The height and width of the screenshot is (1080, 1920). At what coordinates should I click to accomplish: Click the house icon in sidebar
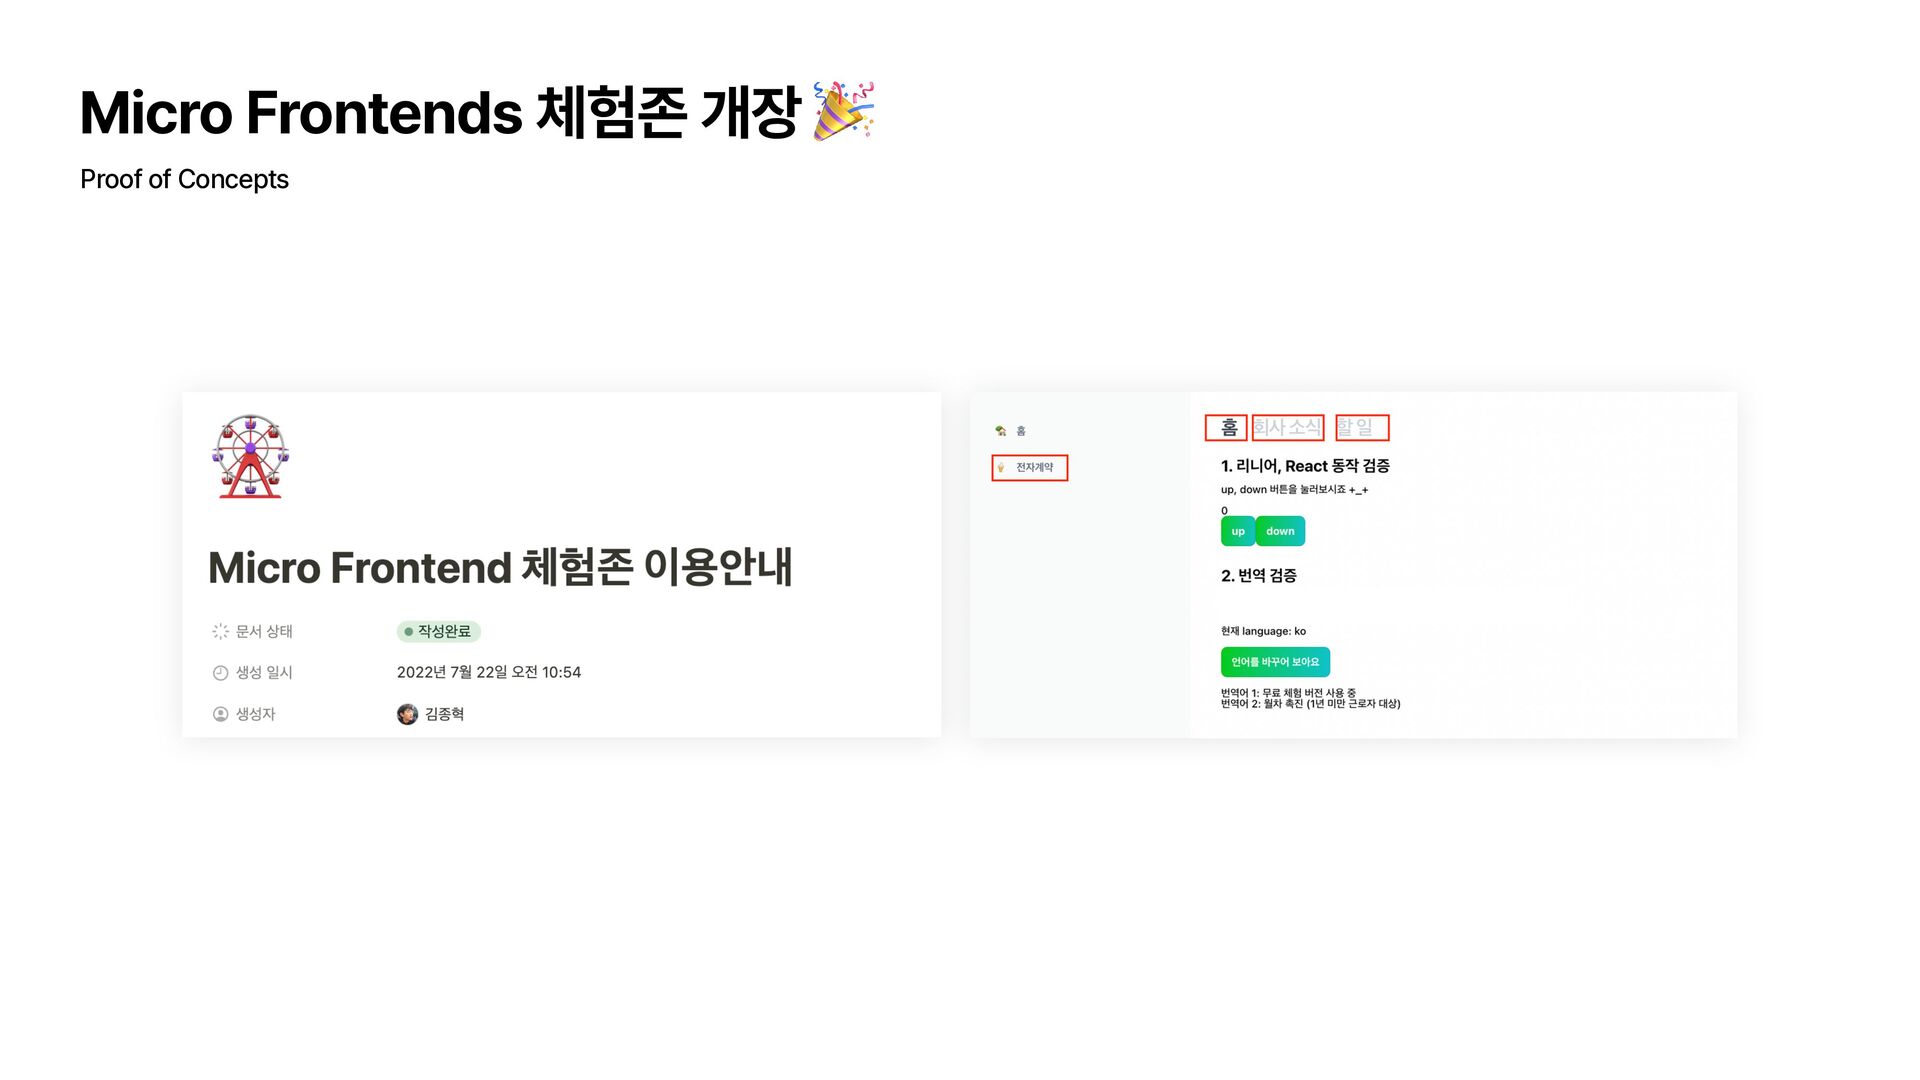click(1000, 431)
